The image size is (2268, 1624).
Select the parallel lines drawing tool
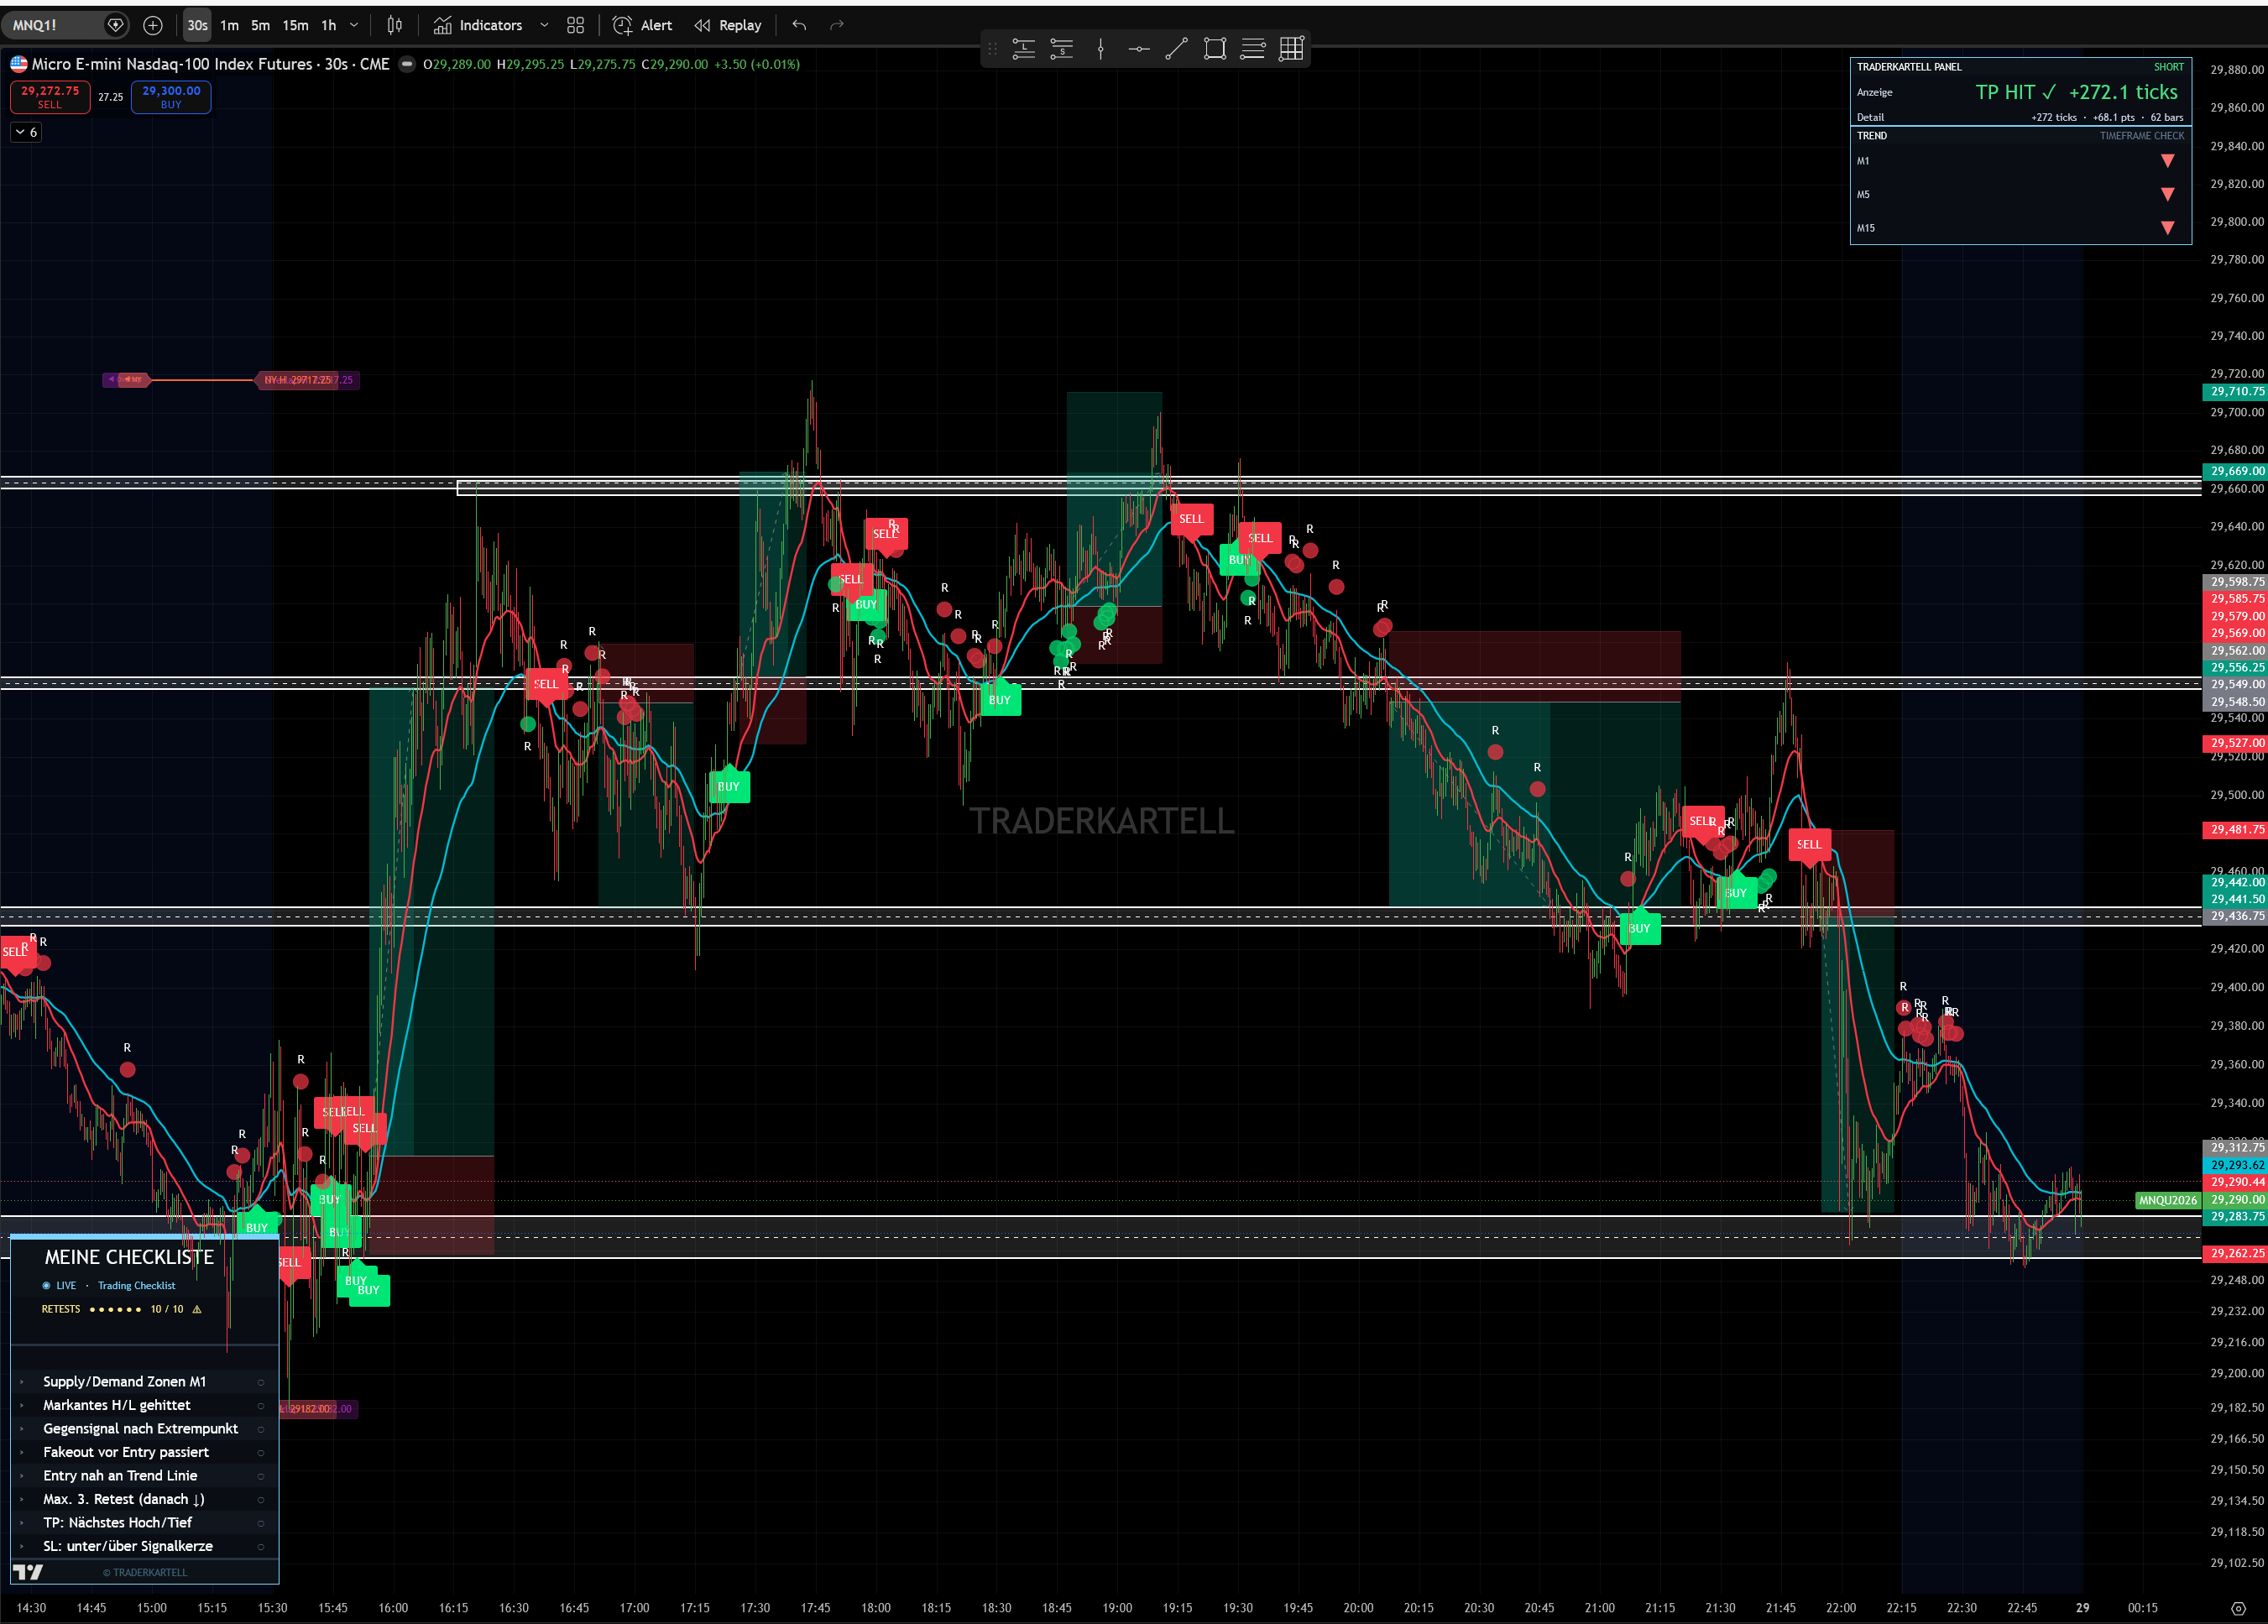click(x=1253, y=48)
